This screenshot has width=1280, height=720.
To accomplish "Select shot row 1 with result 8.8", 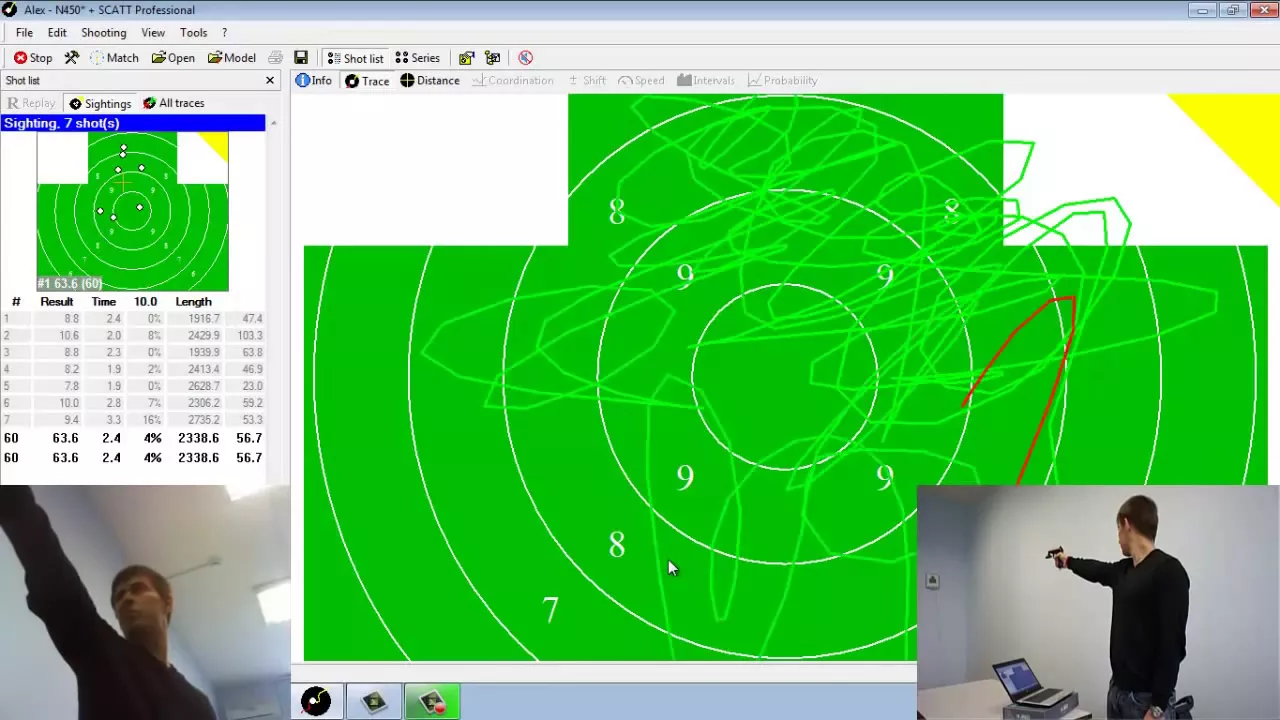I will 133,319.
